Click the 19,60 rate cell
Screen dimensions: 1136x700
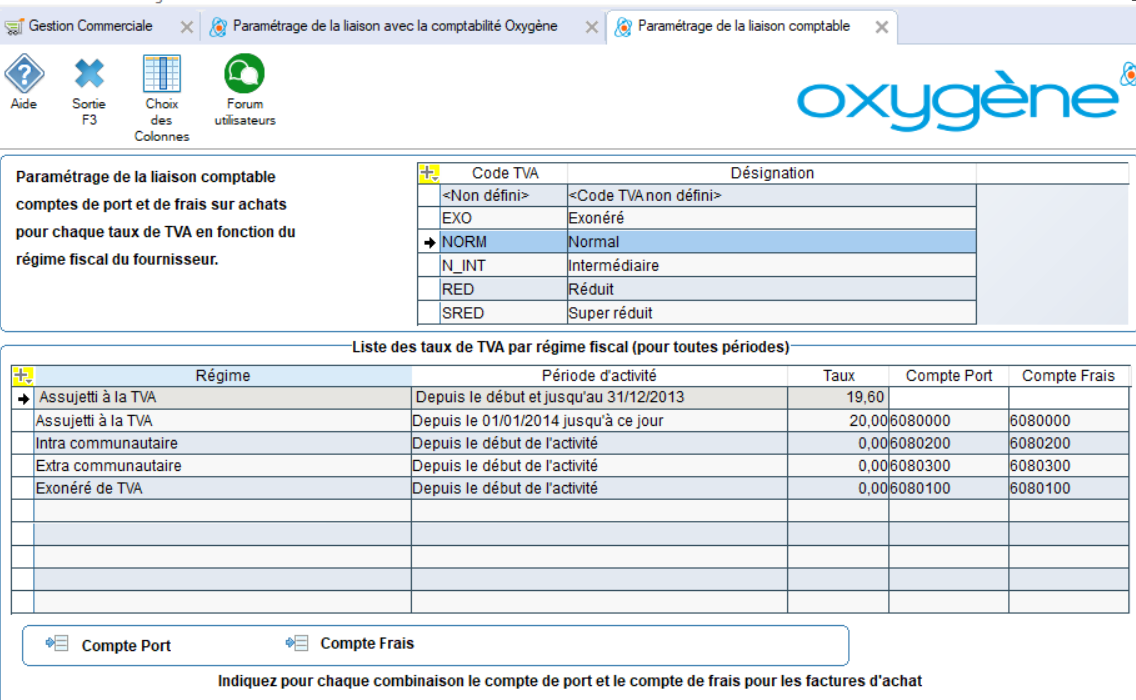tap(838, 398)
